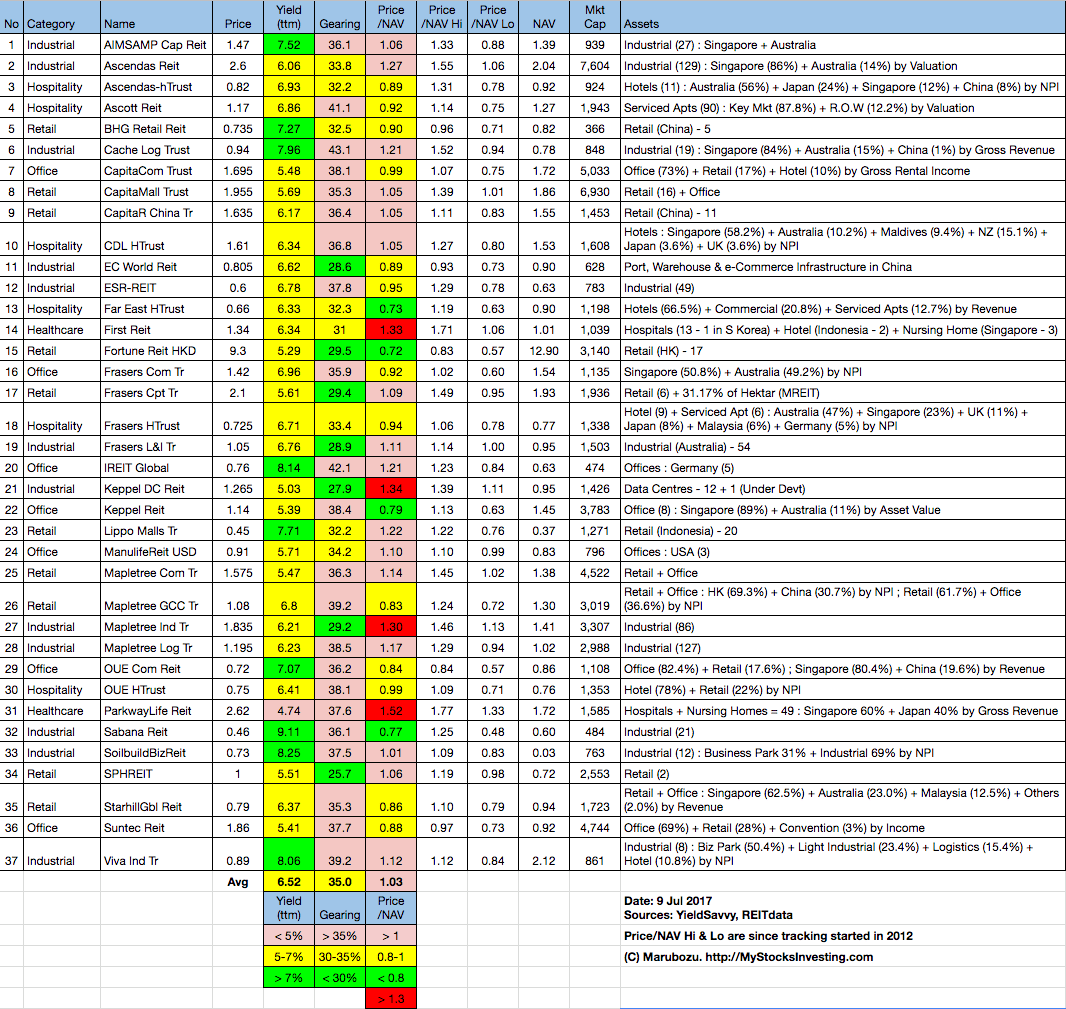The width and height of the screenshot is (1066, 1009).
Task: Click the 'CapitaCom Trust' name cell
Action: click(156, 171)
